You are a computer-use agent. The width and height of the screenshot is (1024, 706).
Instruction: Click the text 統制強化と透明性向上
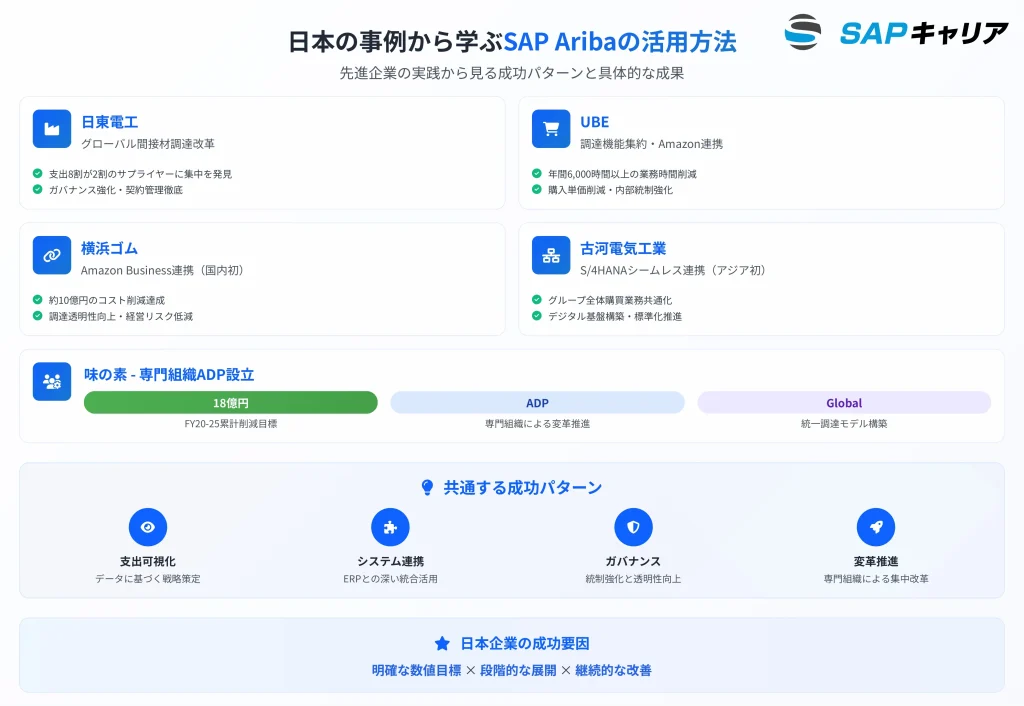point(633,579)
